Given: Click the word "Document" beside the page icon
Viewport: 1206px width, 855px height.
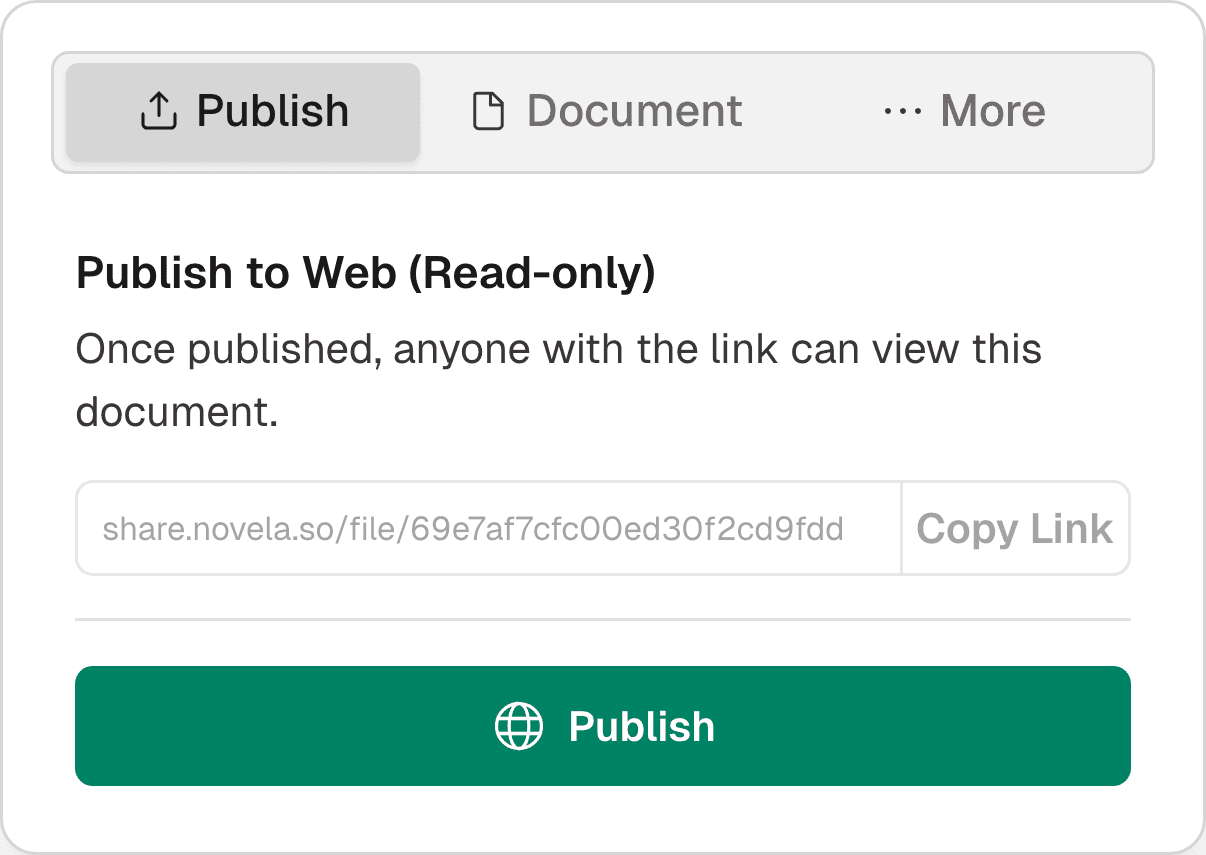Looking at the screenshot, I should (x=634, y=112).
